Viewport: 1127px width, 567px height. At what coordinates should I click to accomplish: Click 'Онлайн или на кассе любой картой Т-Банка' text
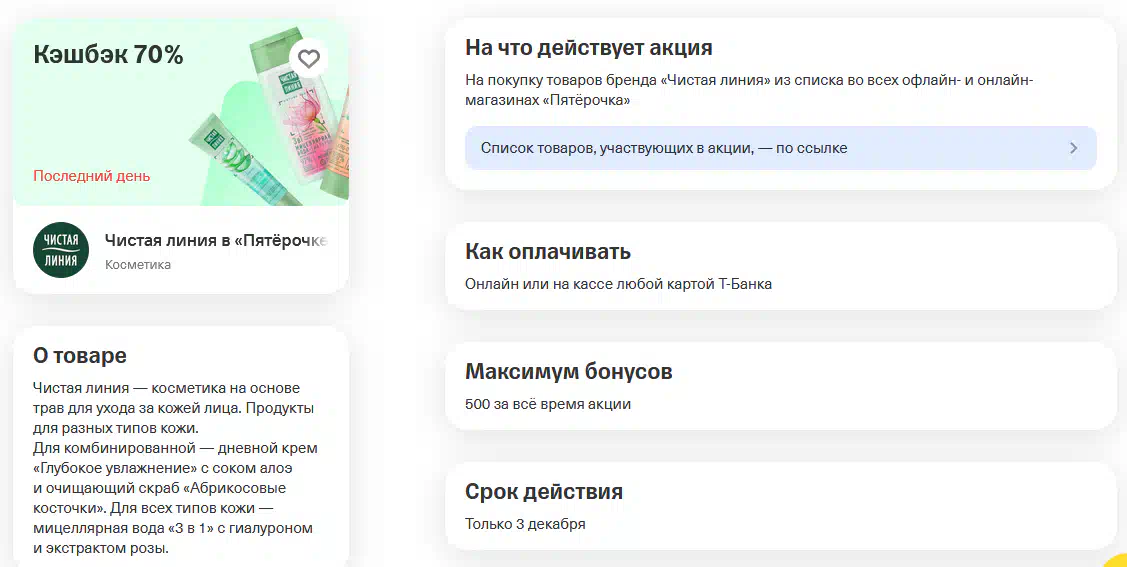tap(618, 284)
